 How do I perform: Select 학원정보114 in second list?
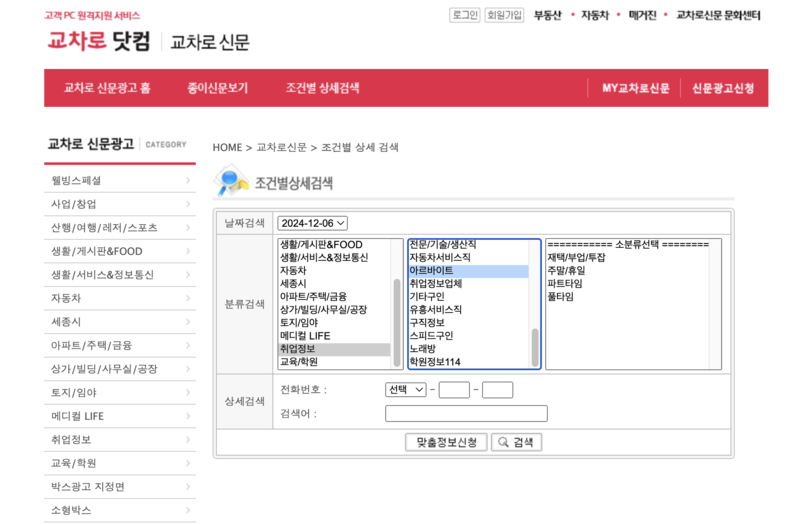[468, 362]
